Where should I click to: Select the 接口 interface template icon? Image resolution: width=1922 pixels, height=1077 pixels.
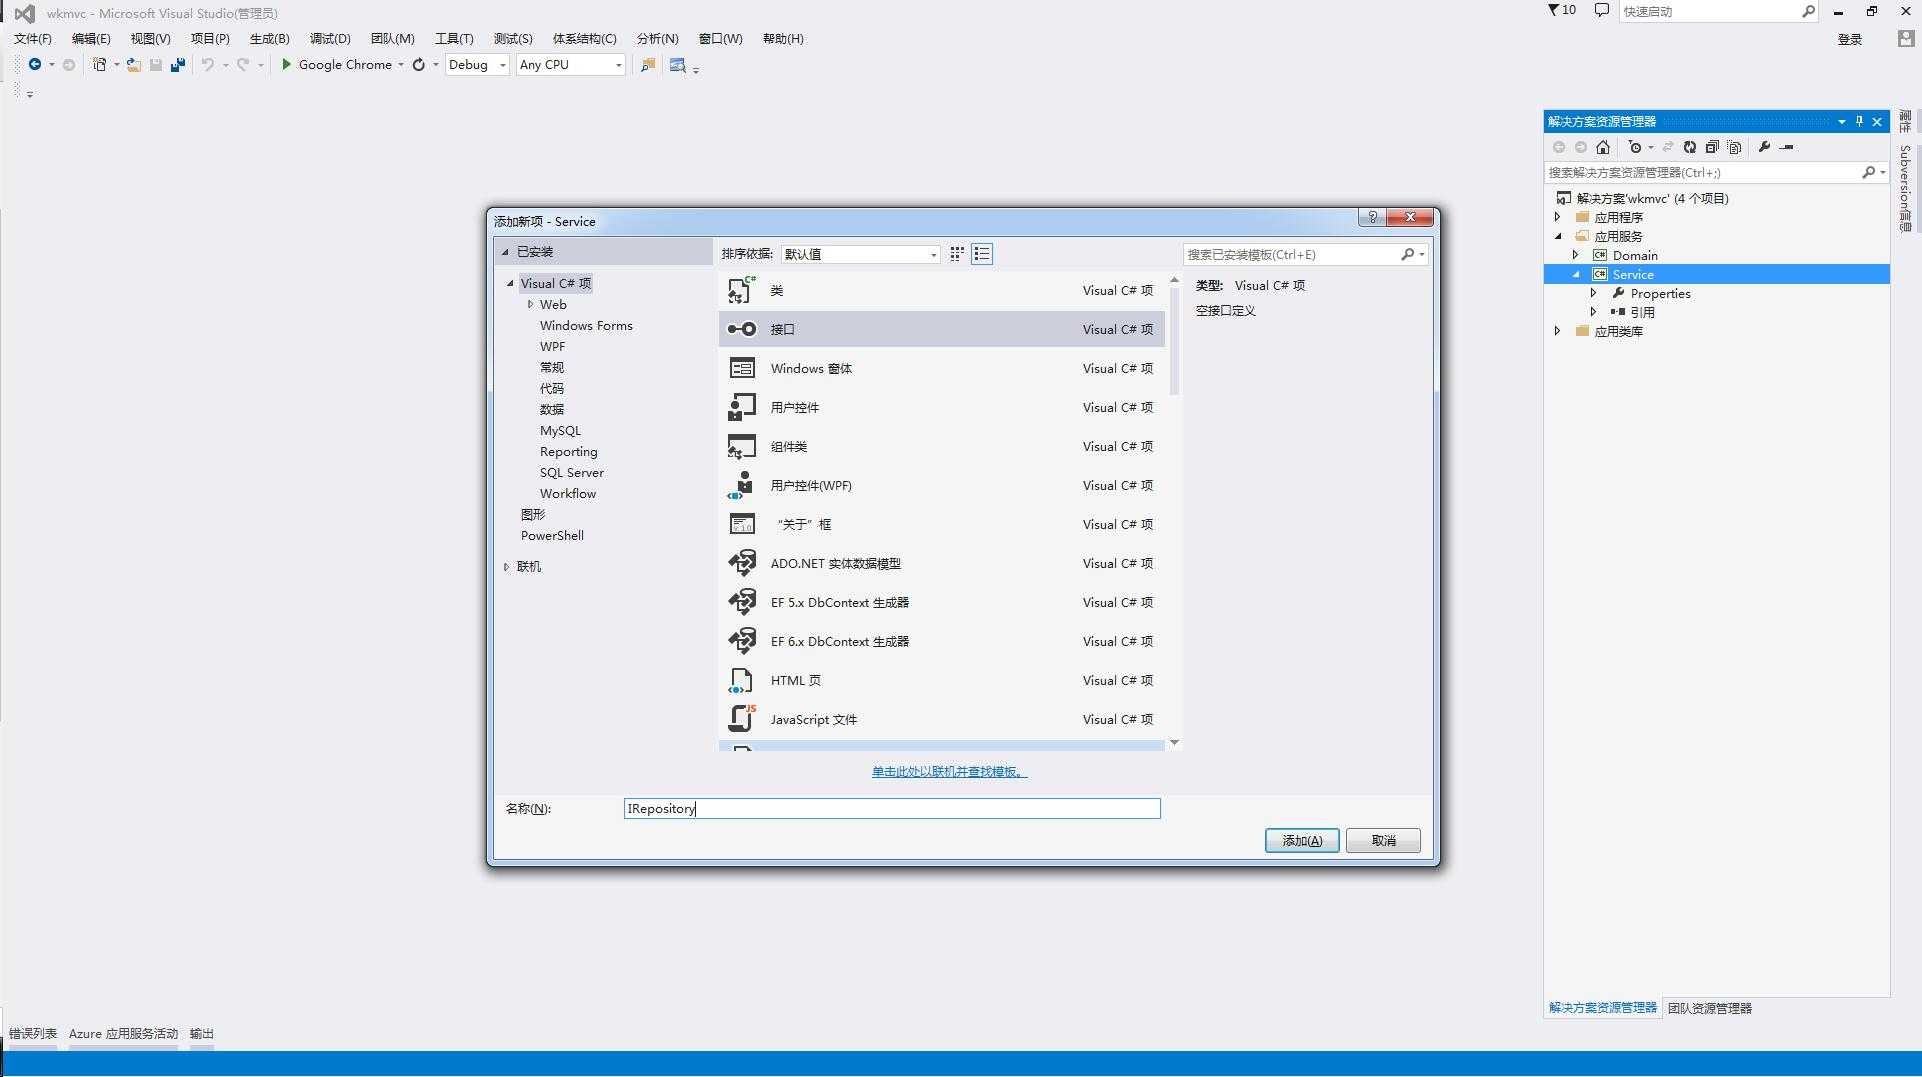click(742, 329)
